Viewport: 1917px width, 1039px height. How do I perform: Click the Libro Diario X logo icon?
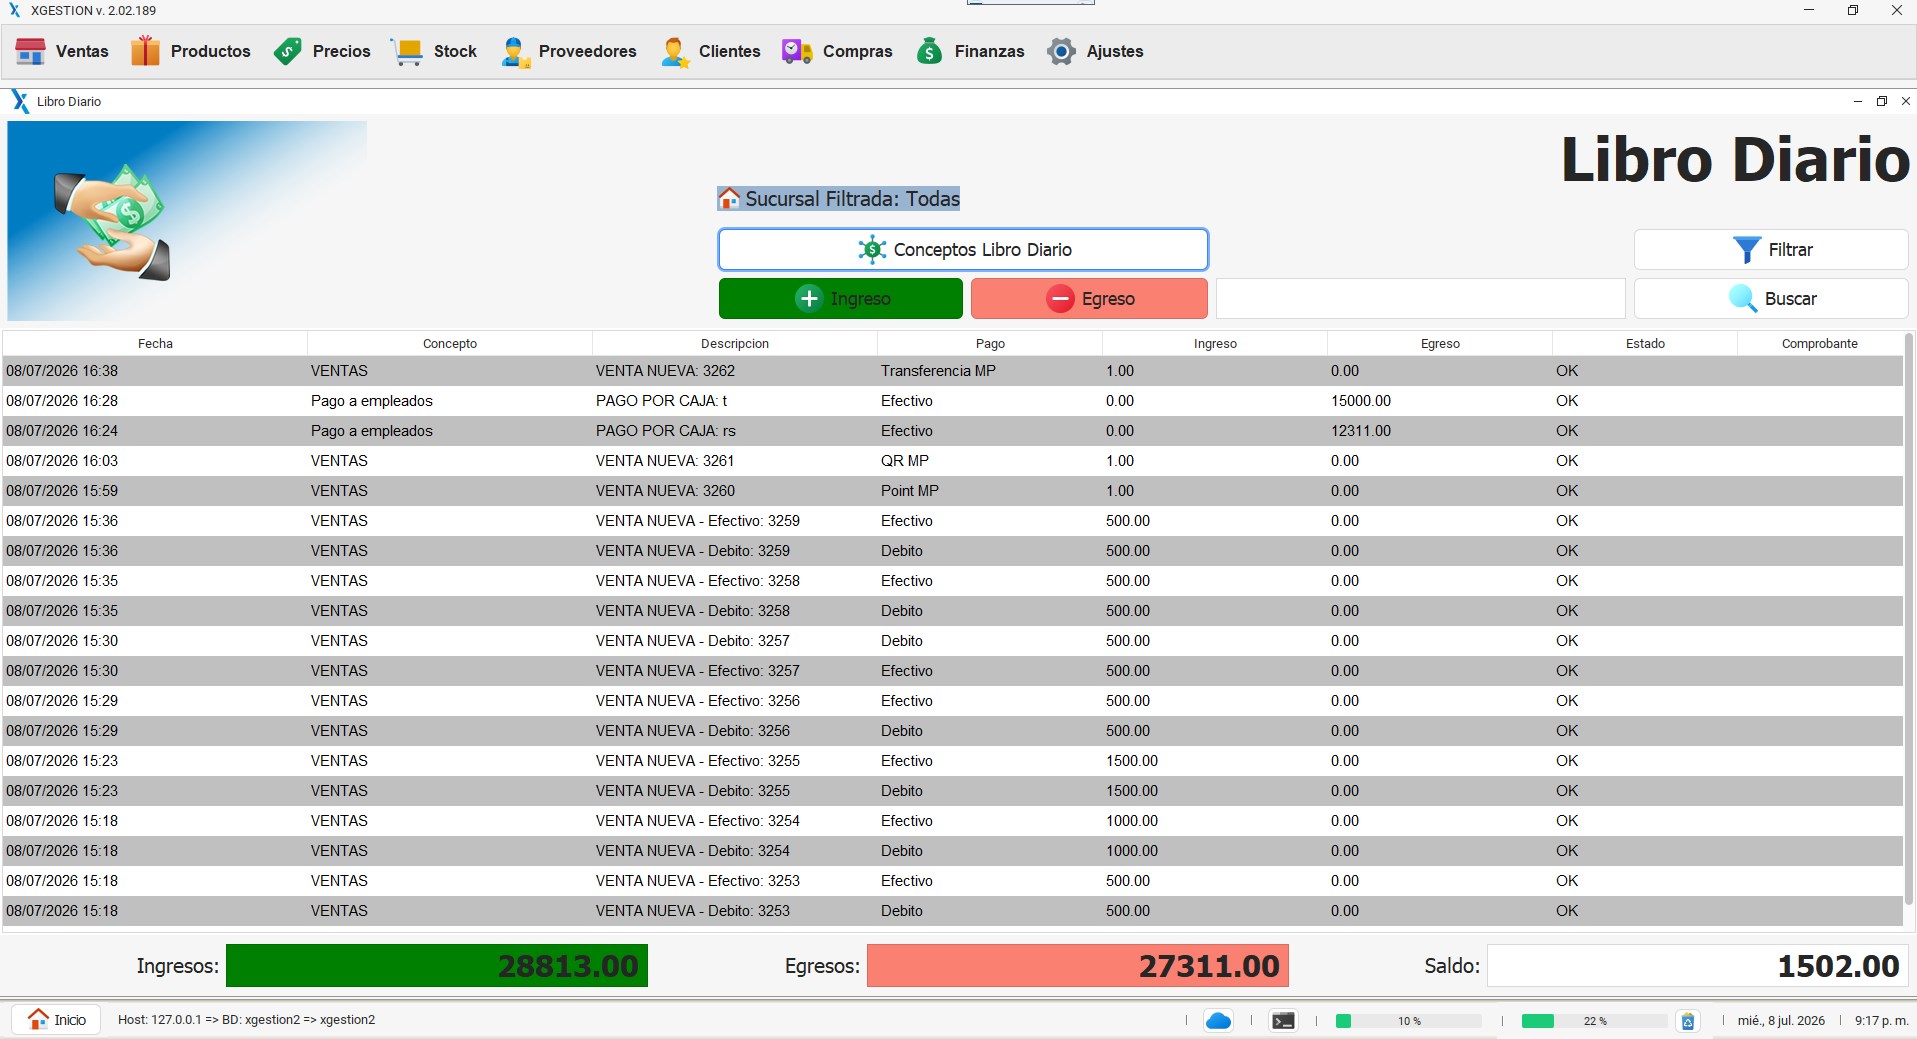click(x=20, y=101)
